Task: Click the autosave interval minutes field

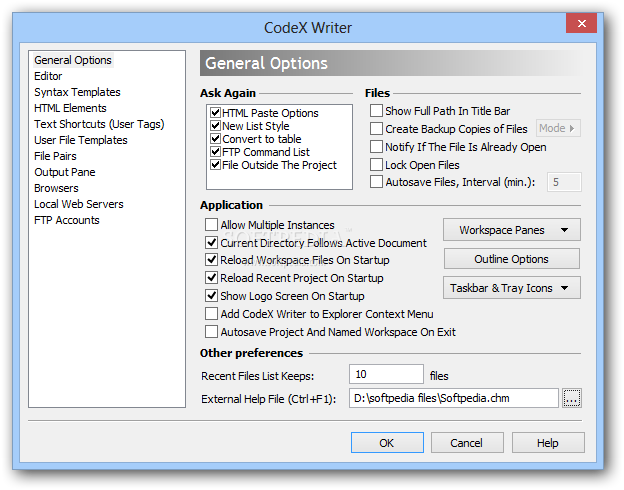Action: [x=564, y=182]
